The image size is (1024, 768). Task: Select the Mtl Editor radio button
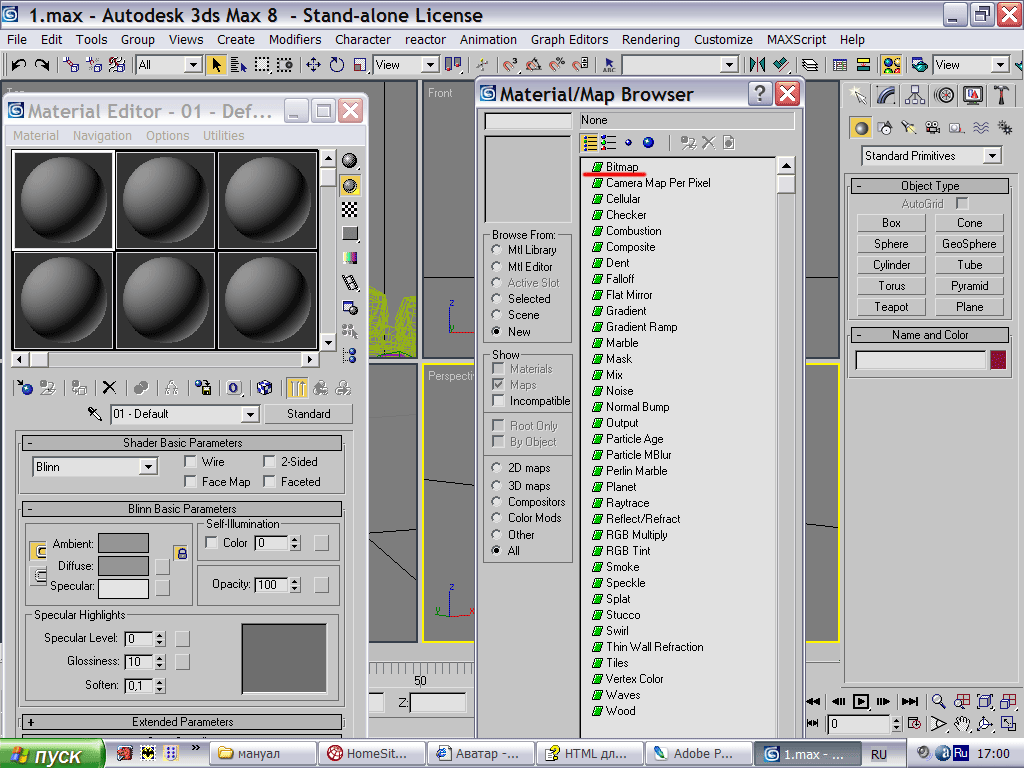pyautogui.click(x=496, y=266)
